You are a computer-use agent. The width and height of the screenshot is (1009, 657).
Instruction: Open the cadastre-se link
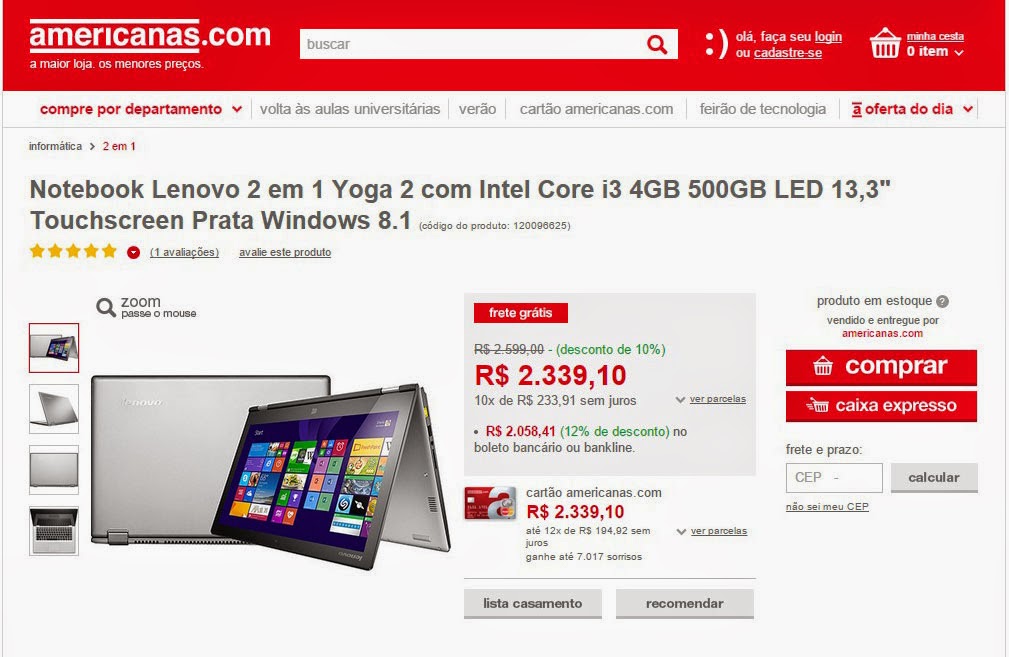pyautogui.click(x=788, y=53)
